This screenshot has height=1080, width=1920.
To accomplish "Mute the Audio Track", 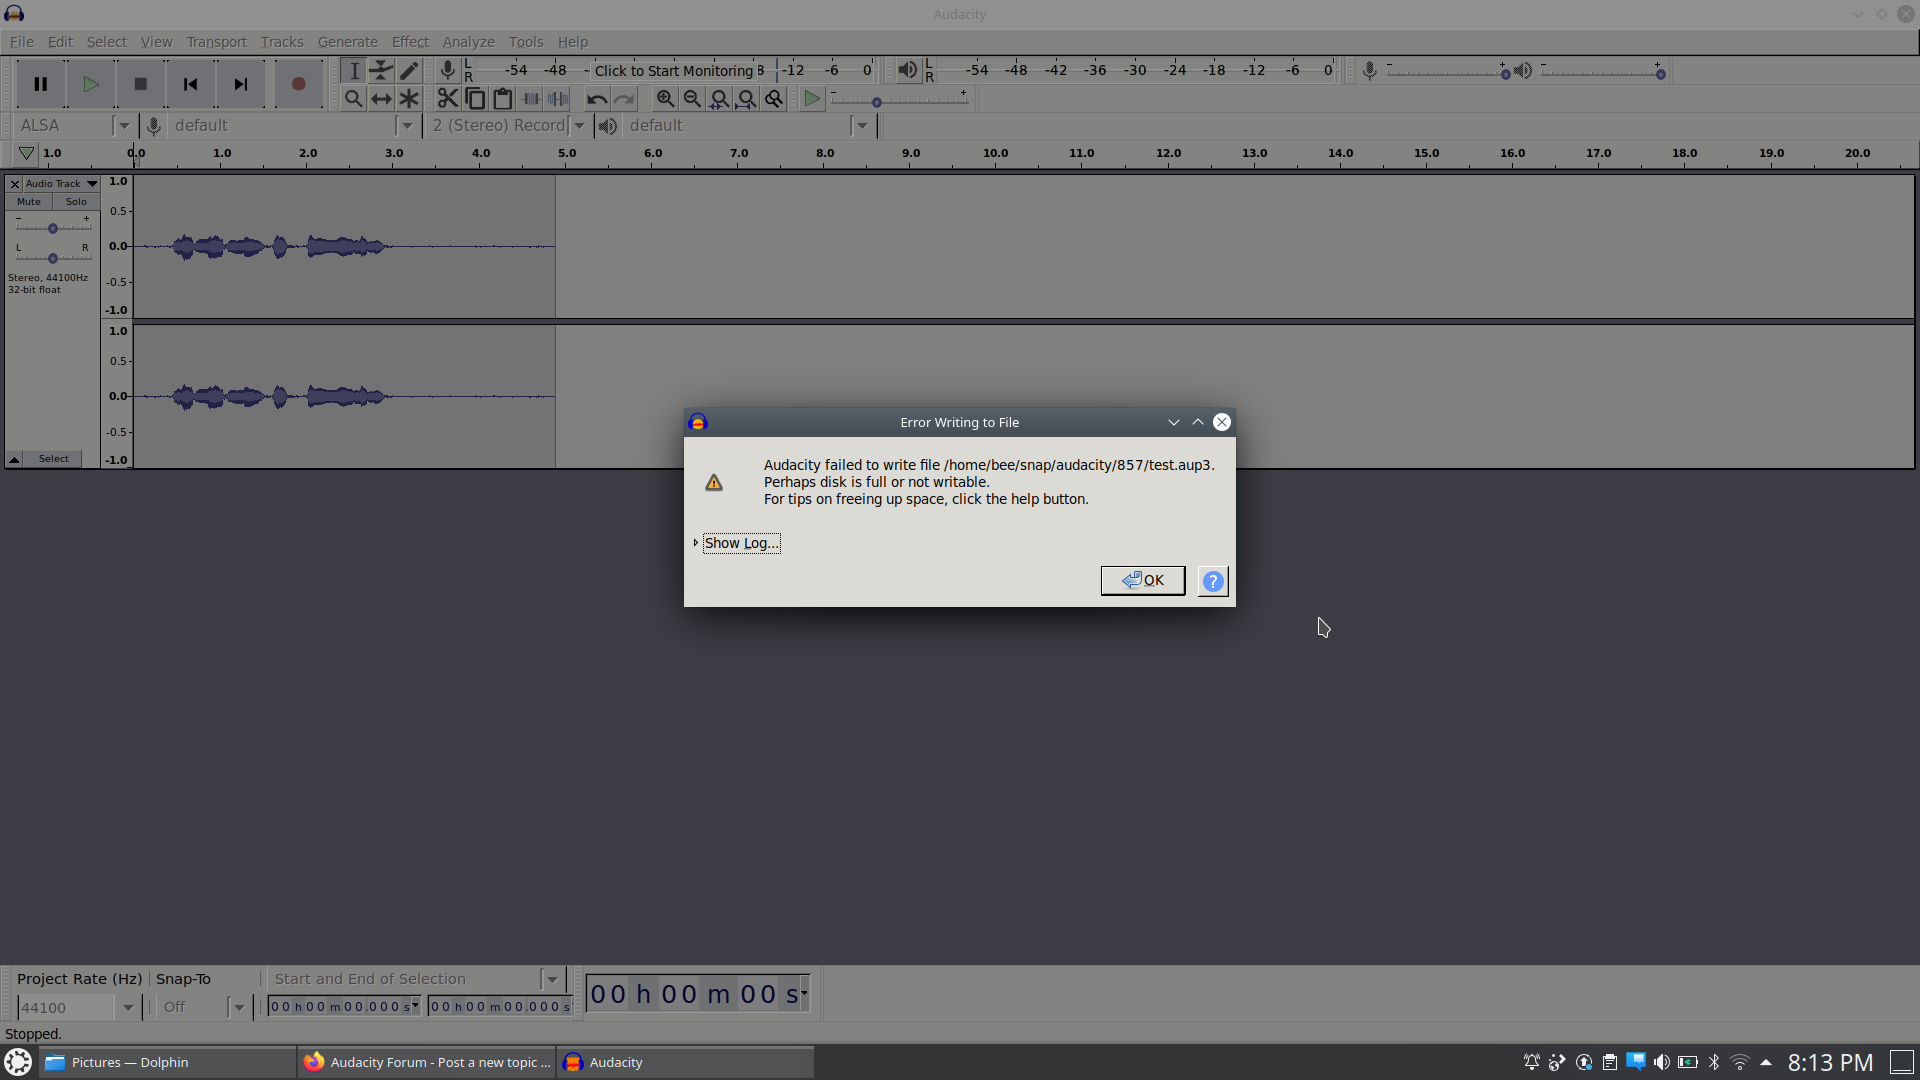I will tap(28, 201).
